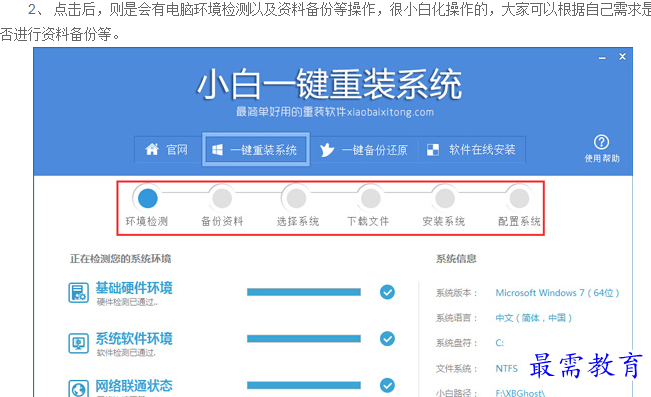
Task: Click the checkmark for 系统软件环境
Action: 387,338
